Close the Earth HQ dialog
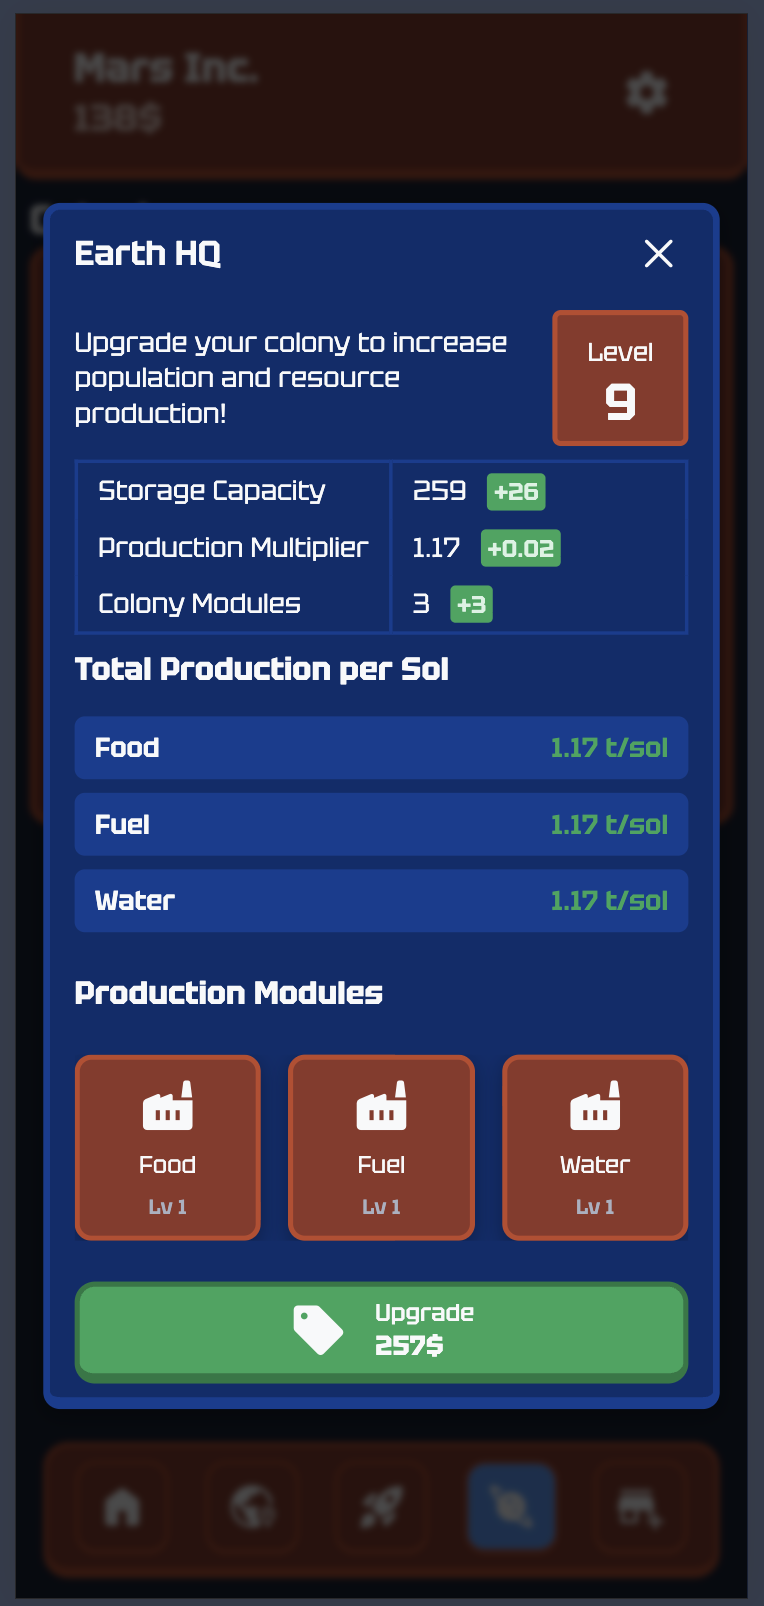Image resolution: width=764 pixels, height=1606 pixels. click(x=658, y=254)
